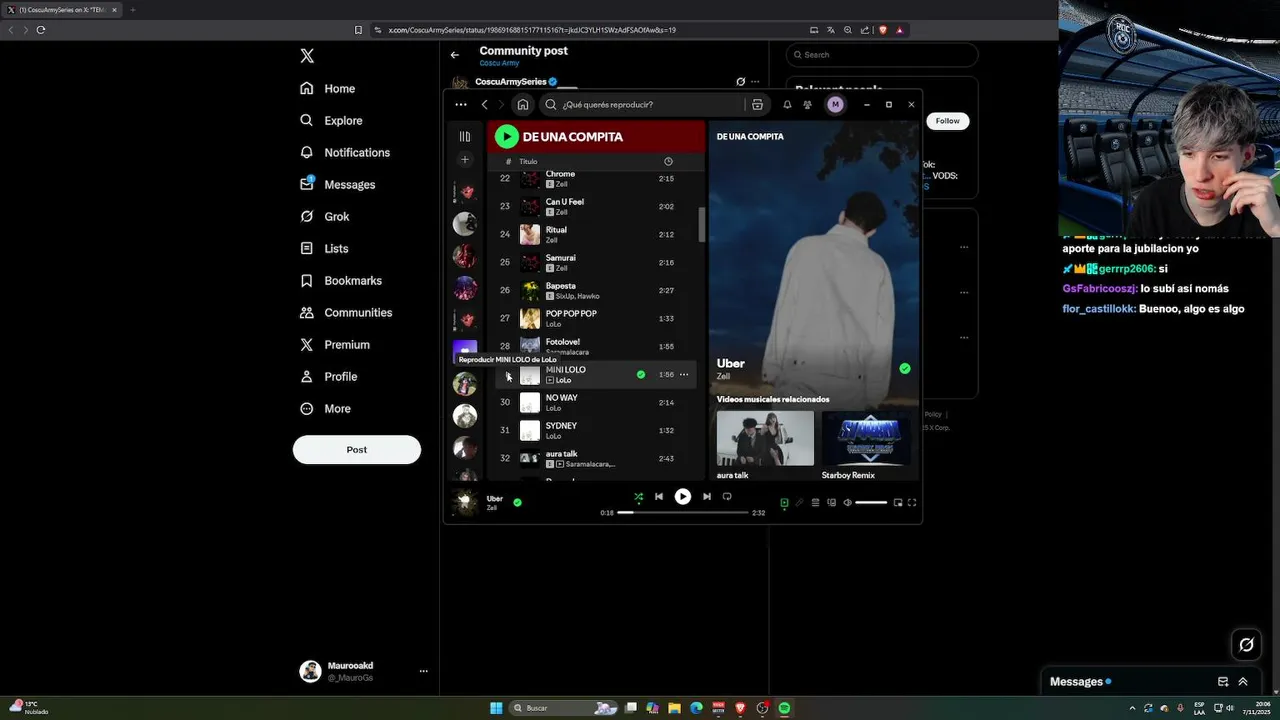Open Explore in X sidebar
This screenshot has width=1280, height=720.
[x=331, y=120]
